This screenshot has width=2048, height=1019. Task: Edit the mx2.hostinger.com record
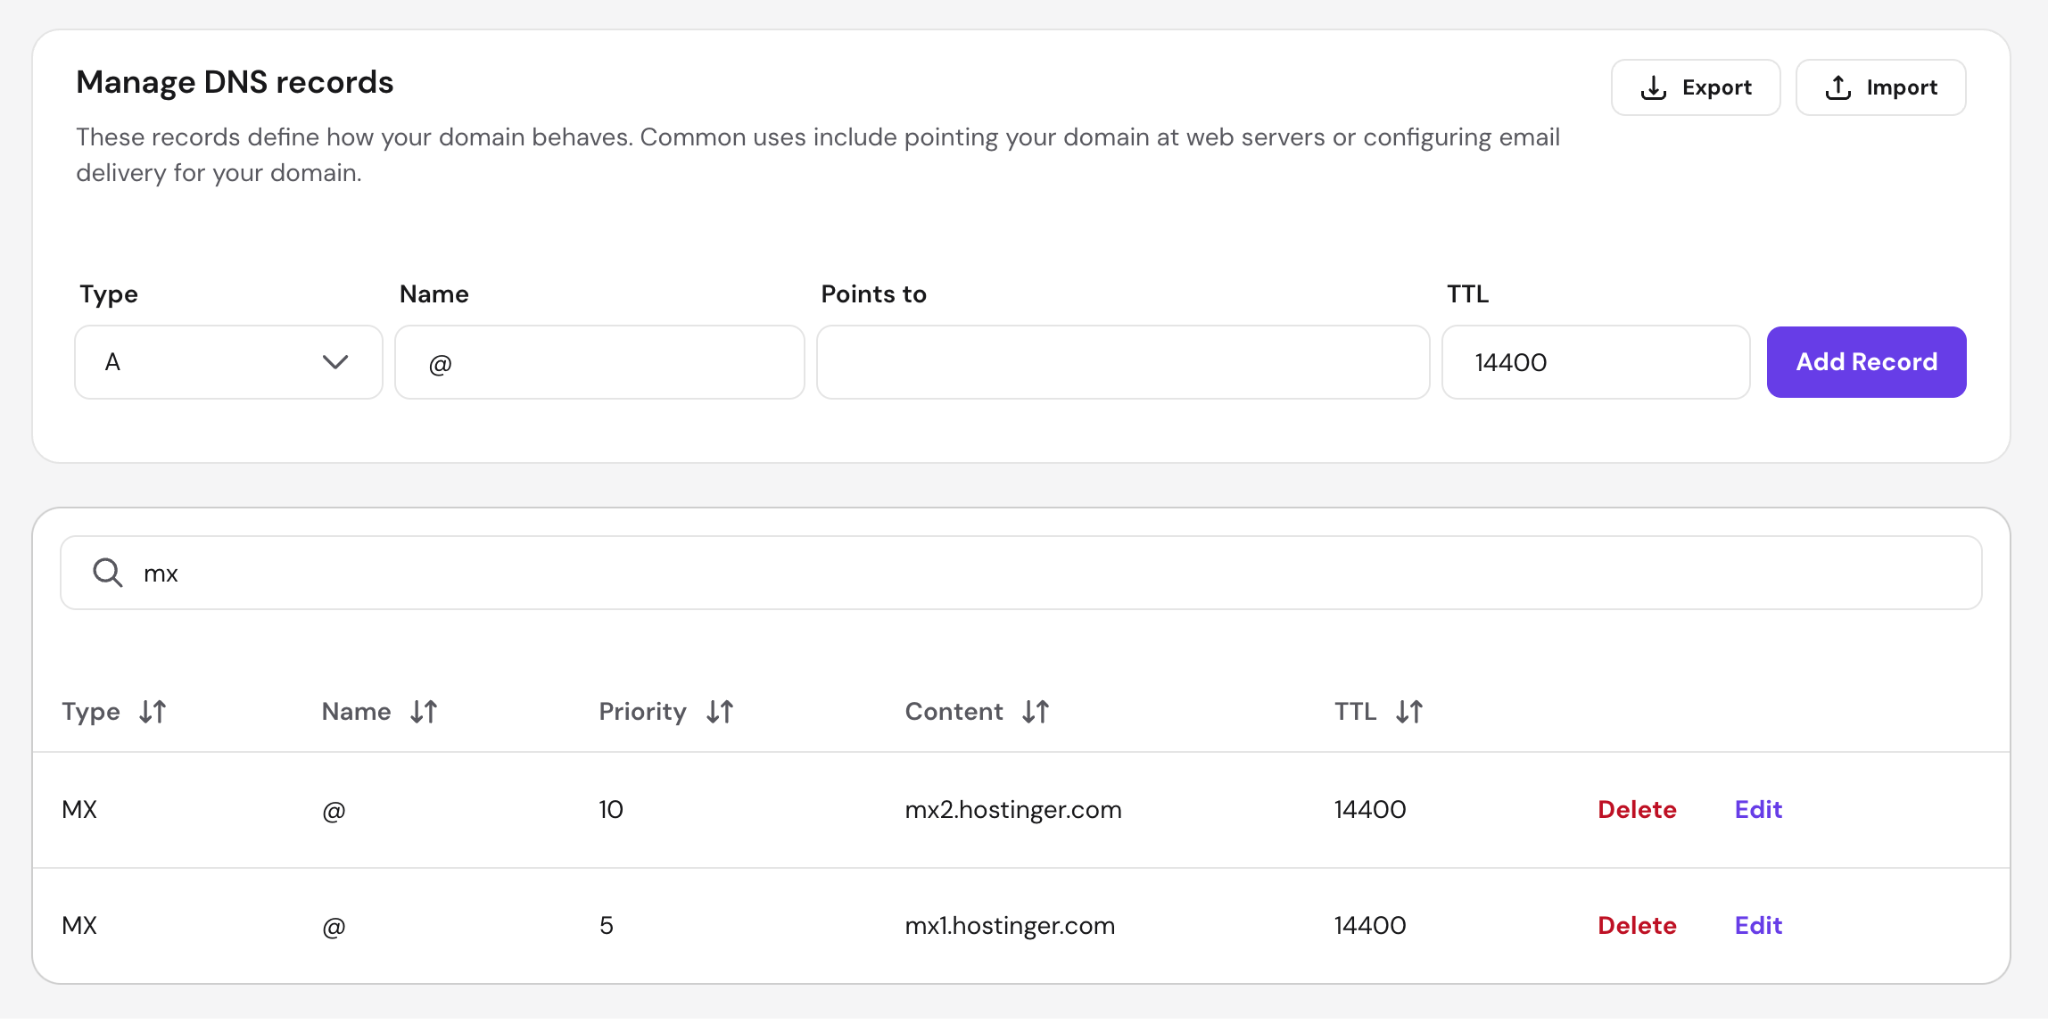[1757, 809]
